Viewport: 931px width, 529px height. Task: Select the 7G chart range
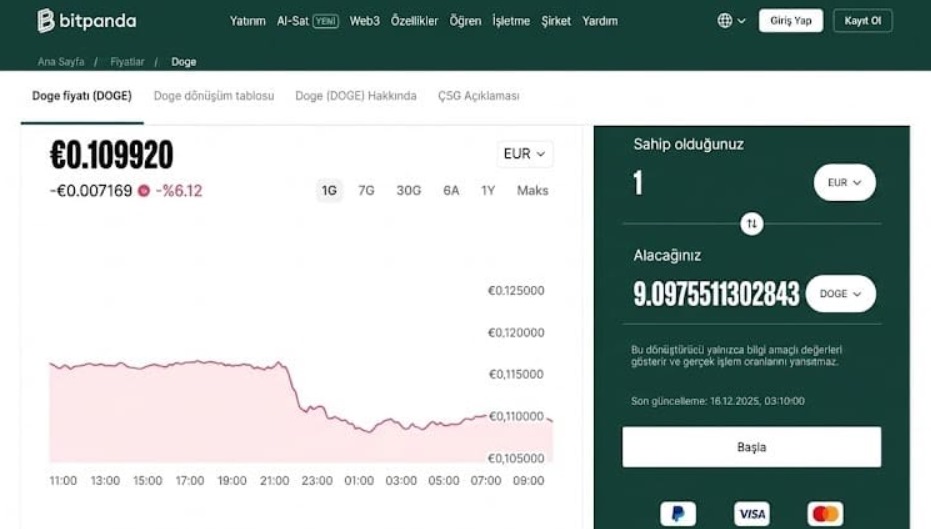tap(366, 191)
